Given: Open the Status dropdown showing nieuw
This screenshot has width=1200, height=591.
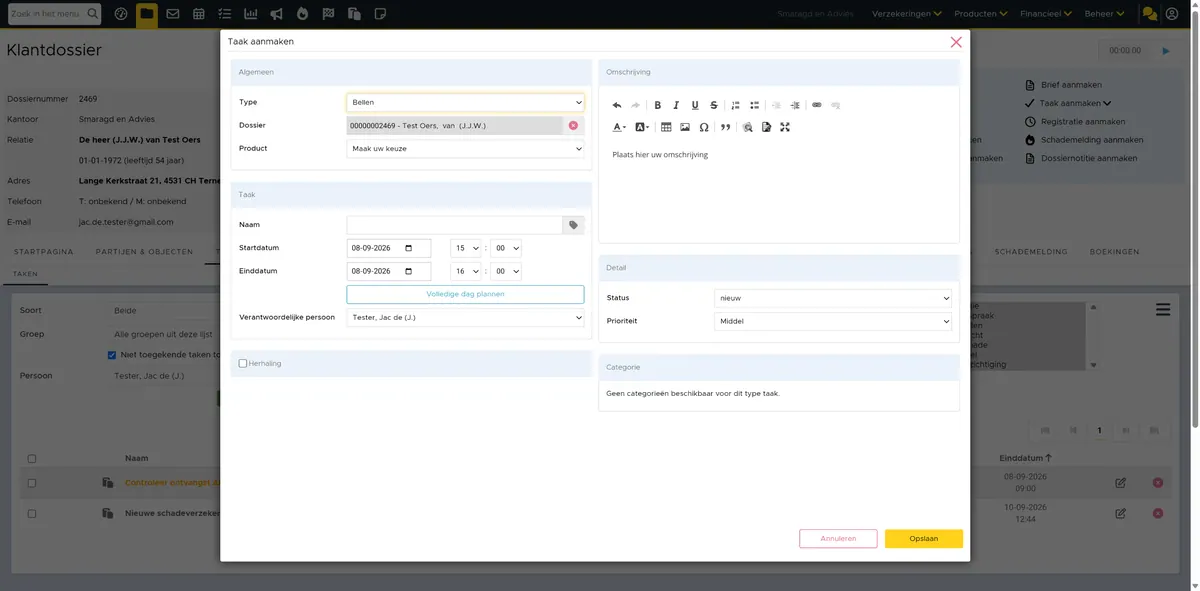Looking at the screenshot, I should (x=833, y=298).
